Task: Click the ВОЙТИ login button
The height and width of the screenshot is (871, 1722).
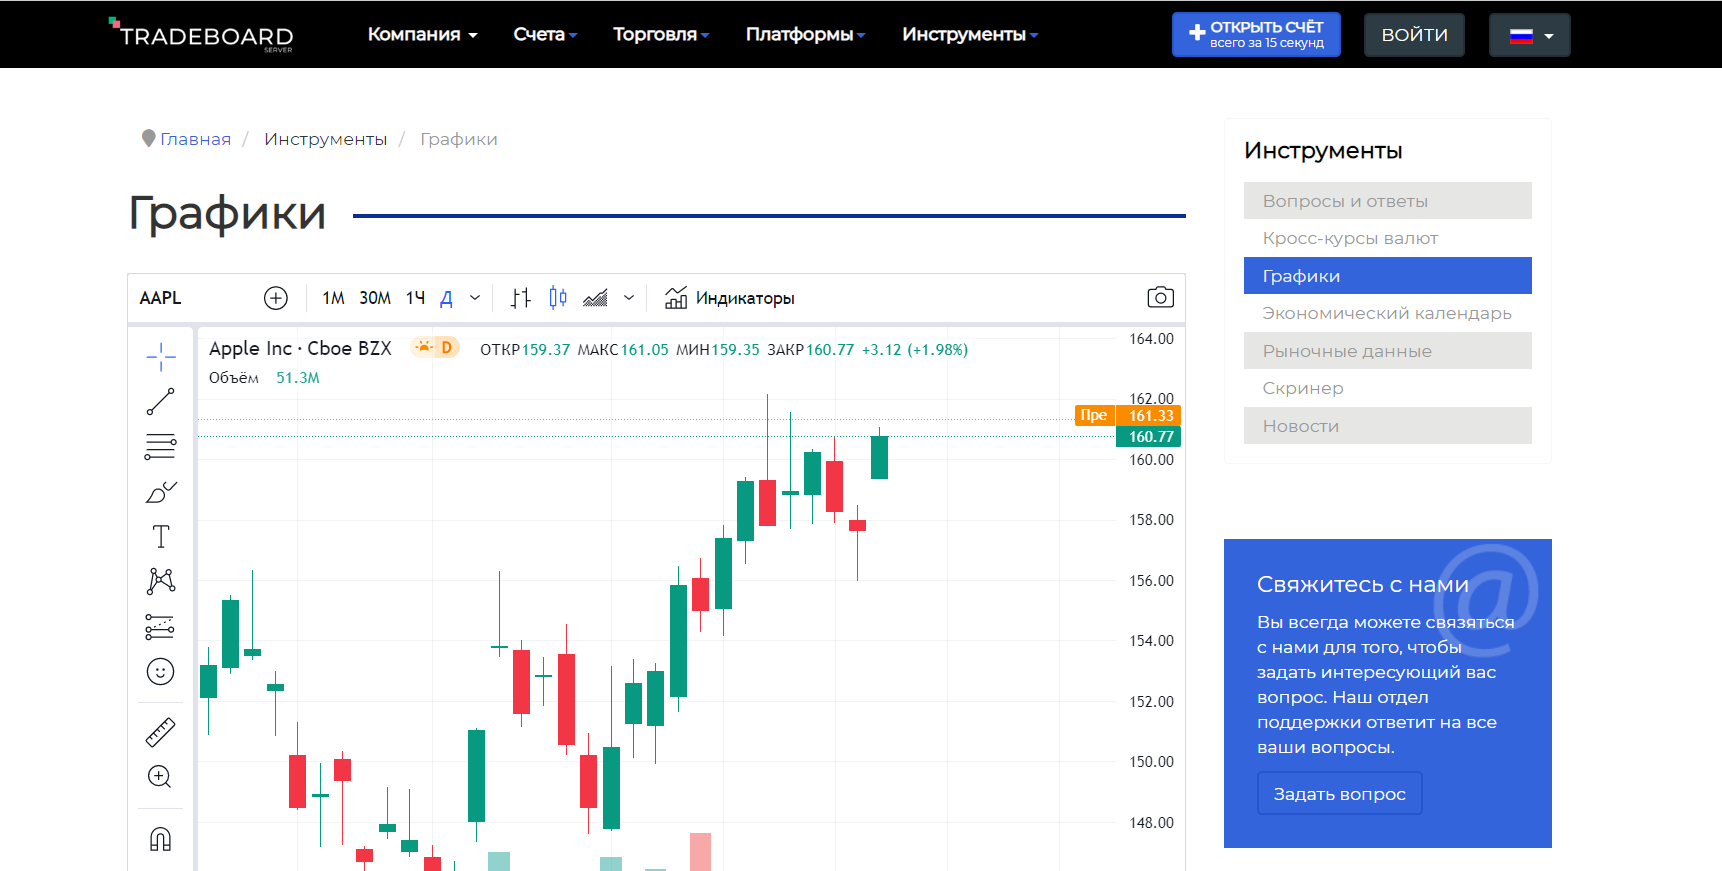Action: coord(1414,35)
